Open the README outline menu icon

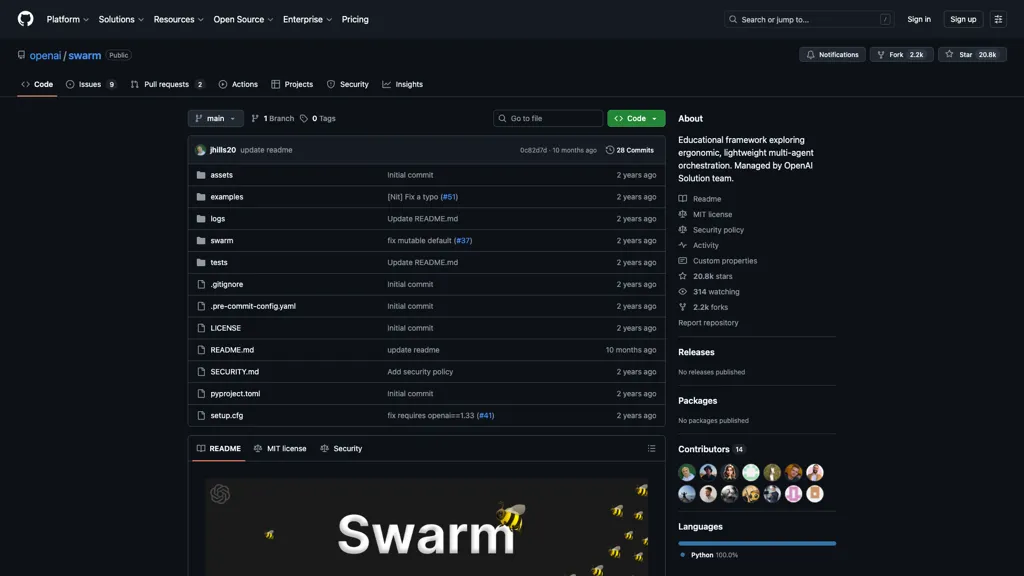651,448
